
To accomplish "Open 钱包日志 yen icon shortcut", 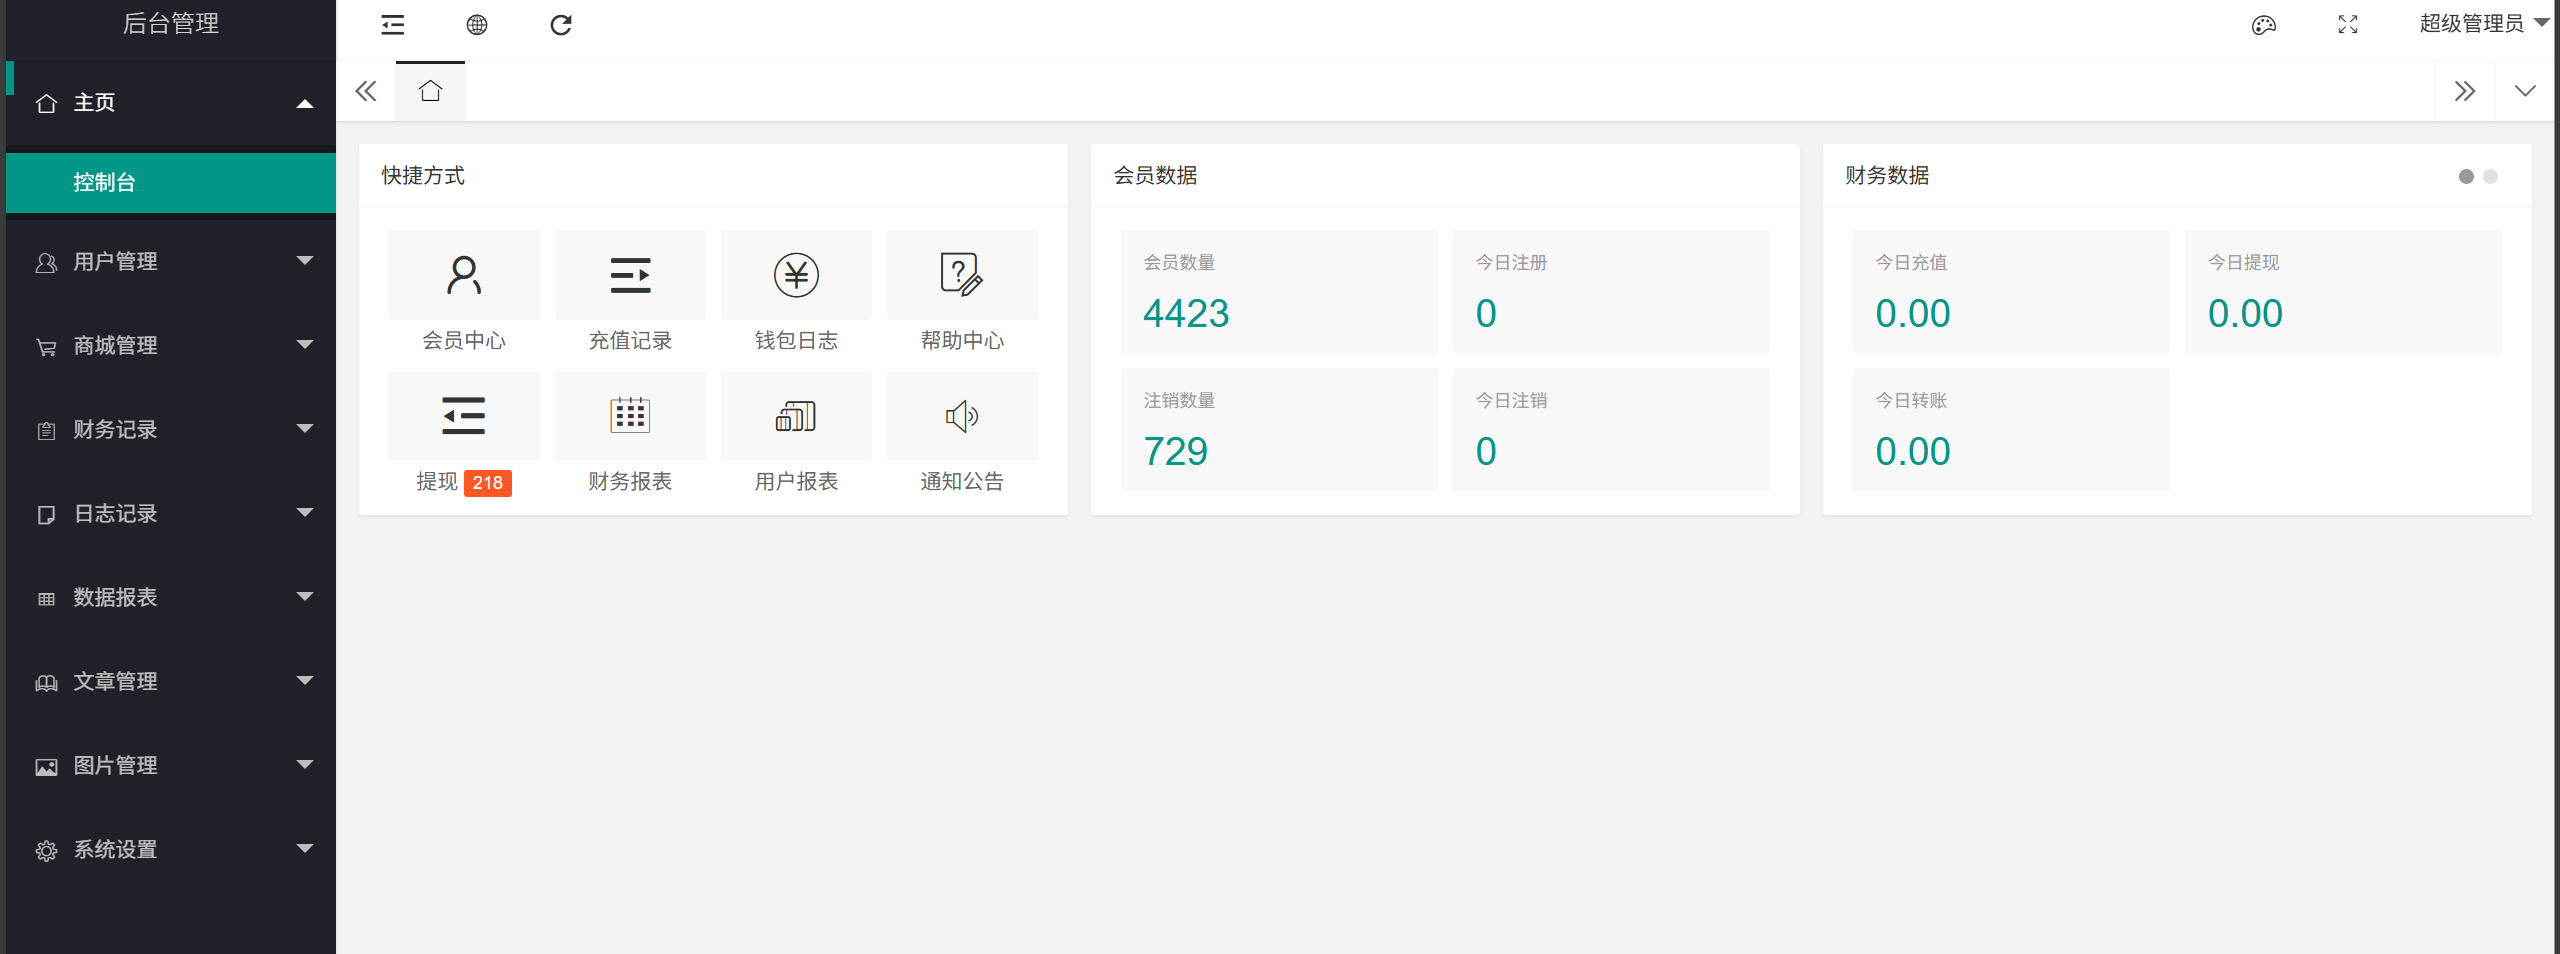I will click(796, 276).
